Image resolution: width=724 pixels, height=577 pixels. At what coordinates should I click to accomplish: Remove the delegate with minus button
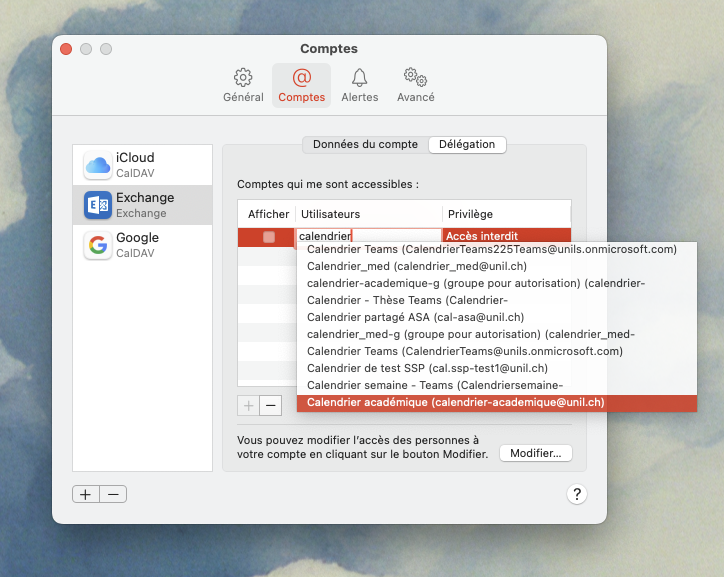click(x=270, y=405)
